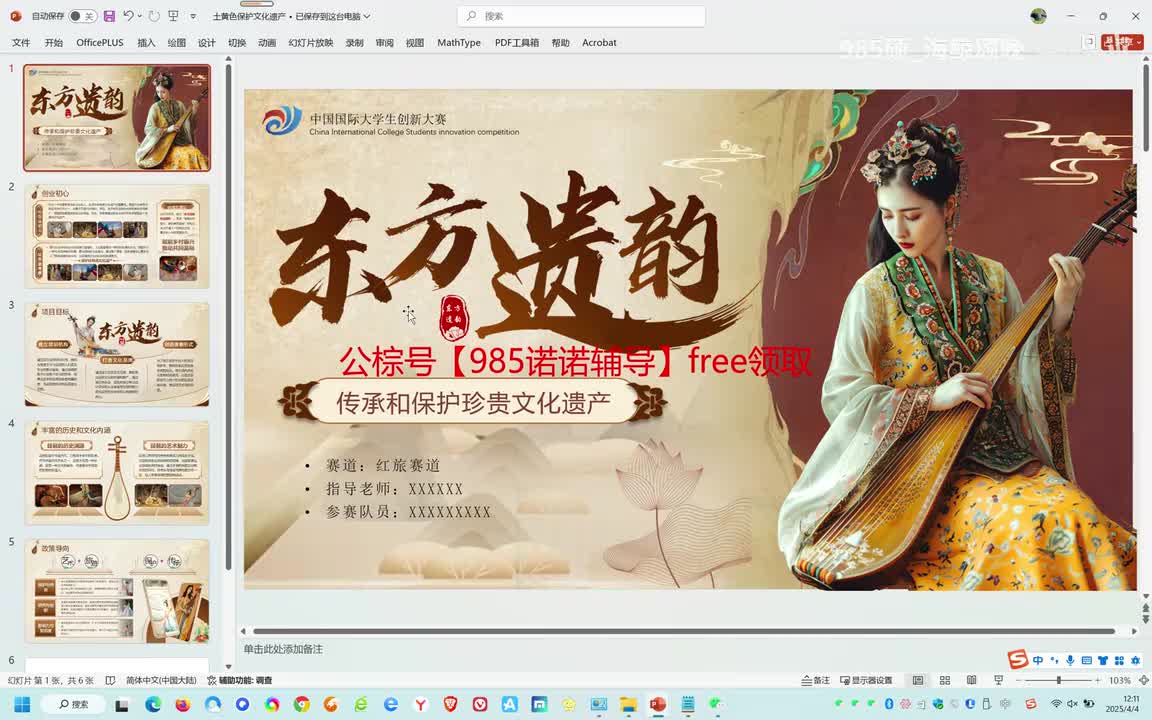Open the Acrobat tab
Image resolution: width=1152 pixels, height=720 pixels.
[x=599, y=43]
